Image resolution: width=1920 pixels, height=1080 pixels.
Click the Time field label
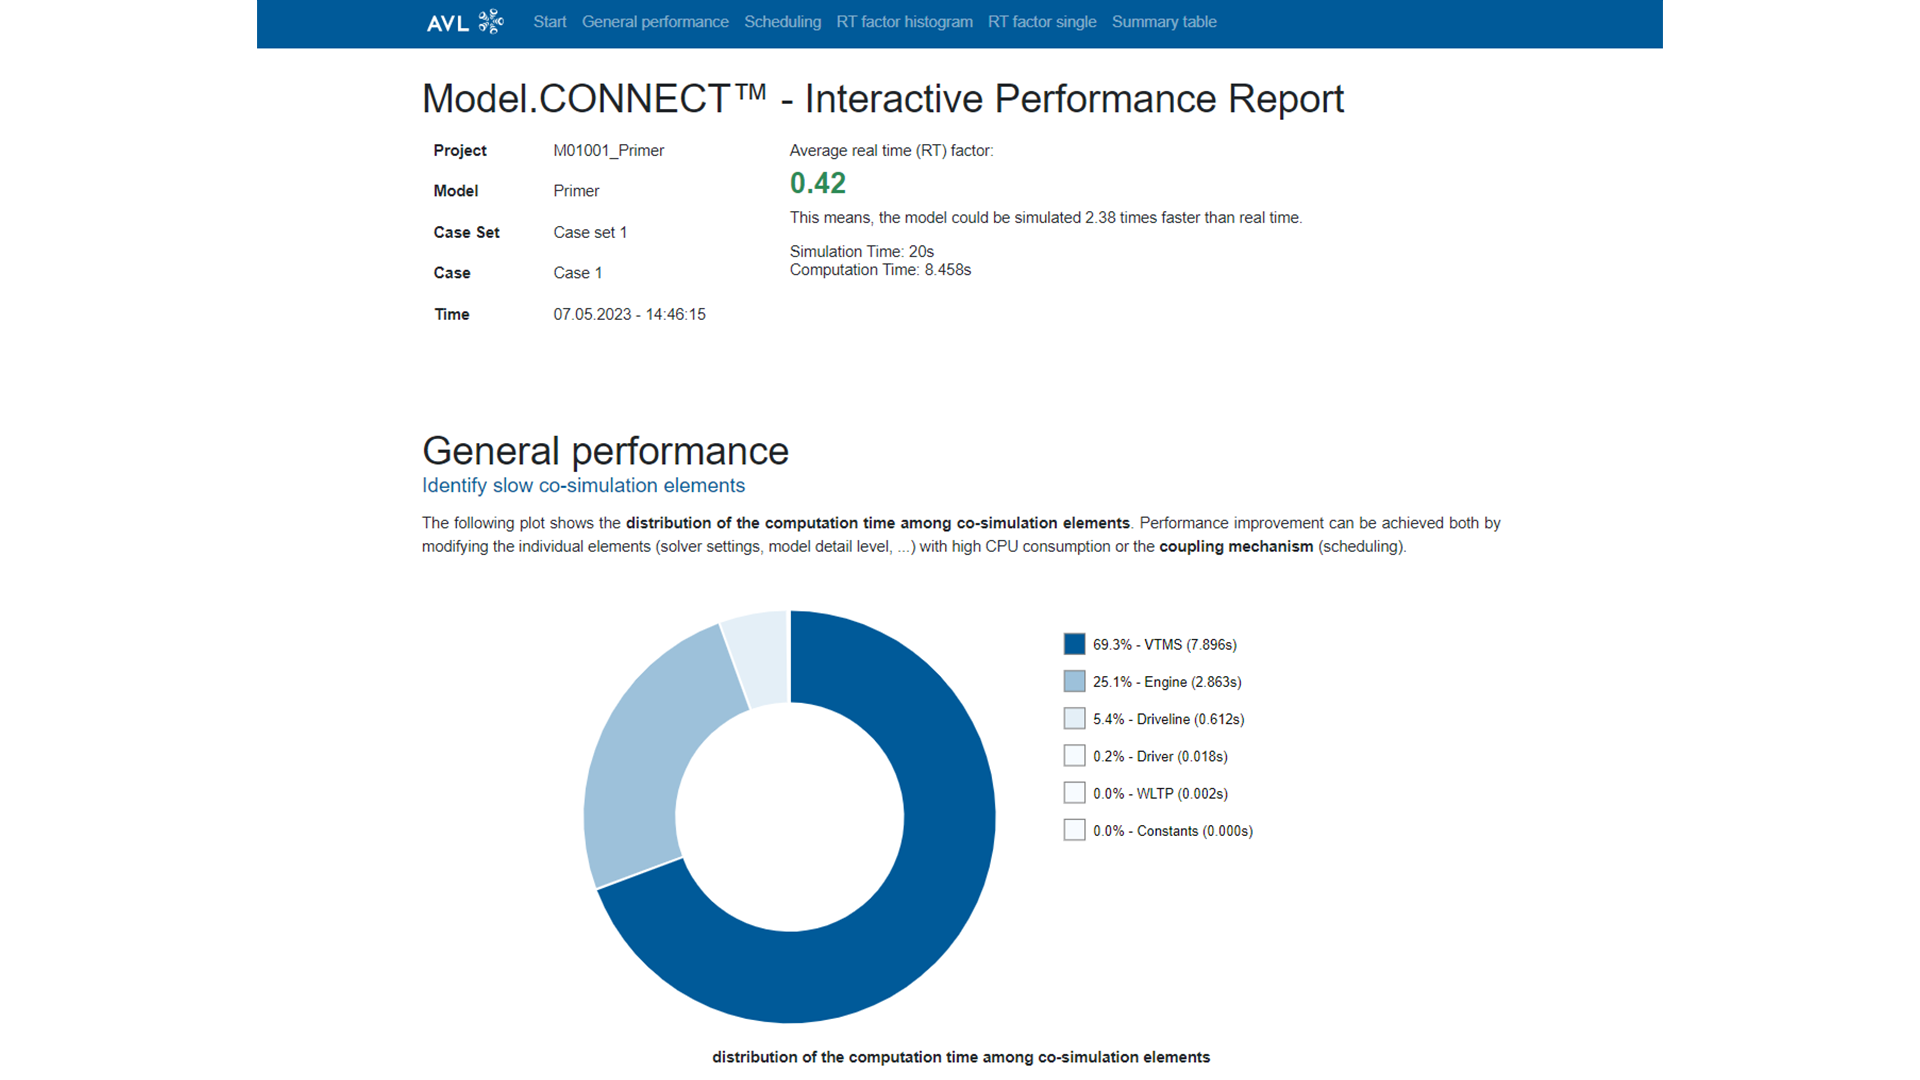pos(452,314)
